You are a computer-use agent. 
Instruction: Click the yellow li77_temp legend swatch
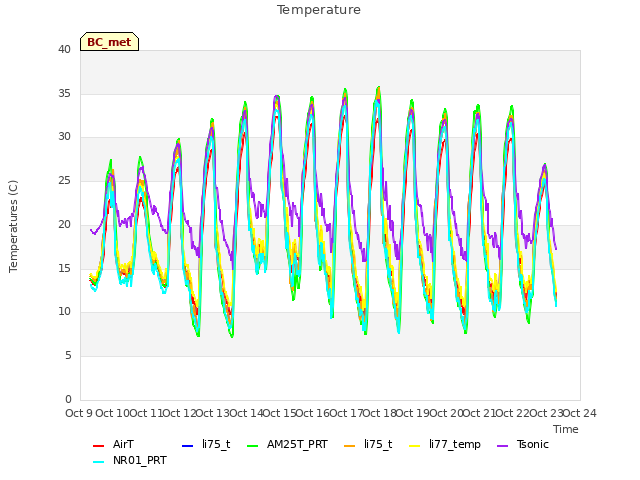(415, 445)
